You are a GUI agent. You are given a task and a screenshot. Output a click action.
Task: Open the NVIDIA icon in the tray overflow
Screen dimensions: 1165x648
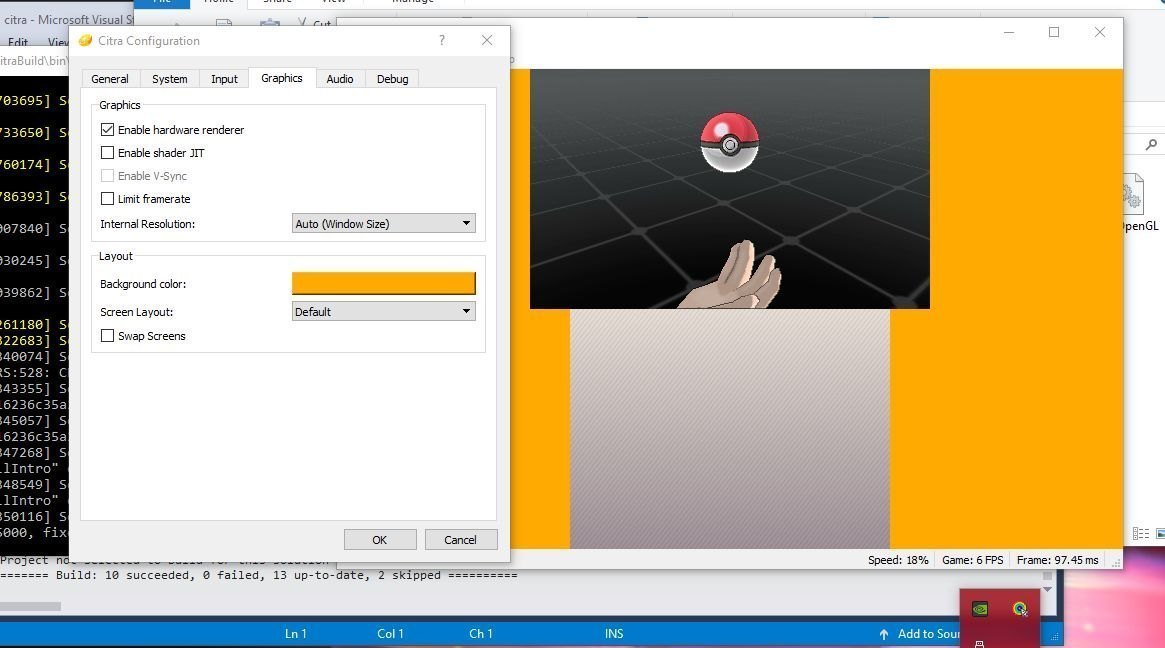(x=980, y=609)
